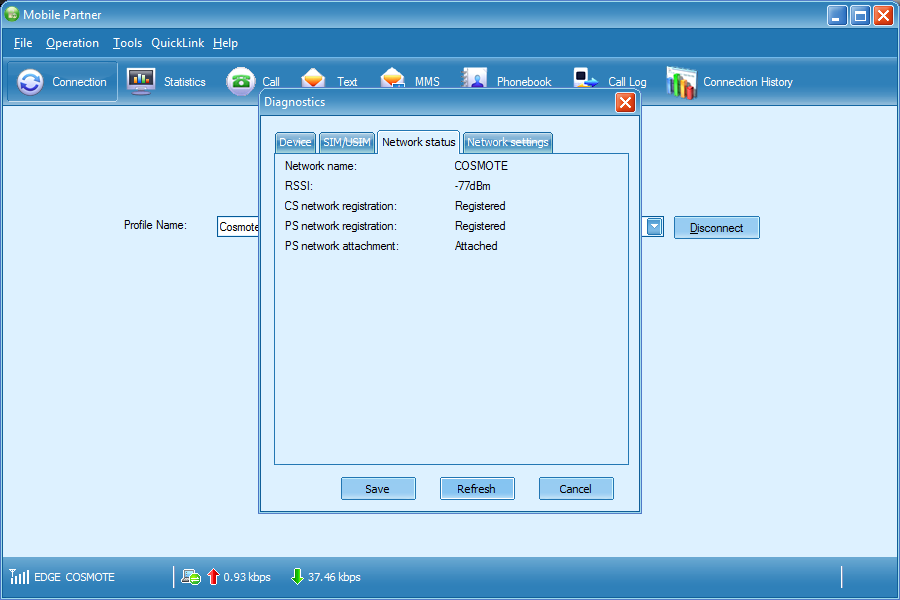Click the Disconnect button
Screen dimensions: 900x600
click(716, 227)
